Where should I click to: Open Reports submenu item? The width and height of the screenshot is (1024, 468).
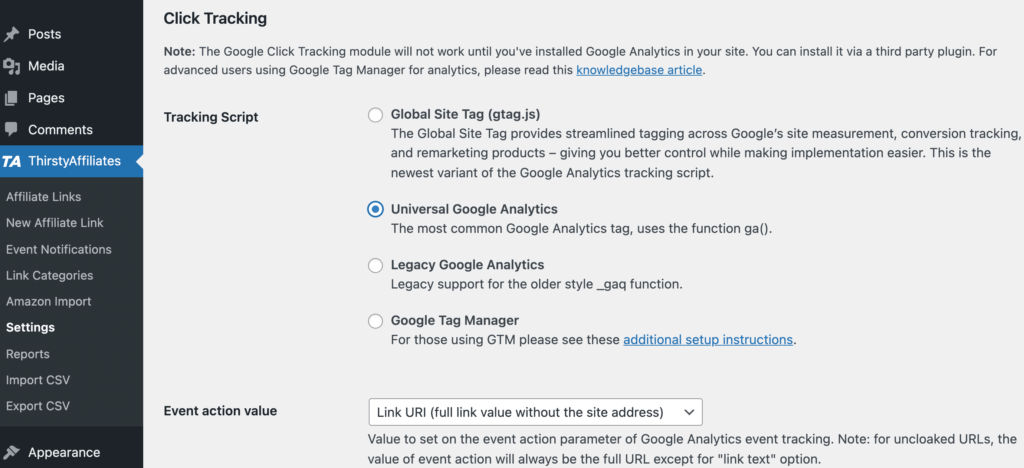(x=27, y=354)
